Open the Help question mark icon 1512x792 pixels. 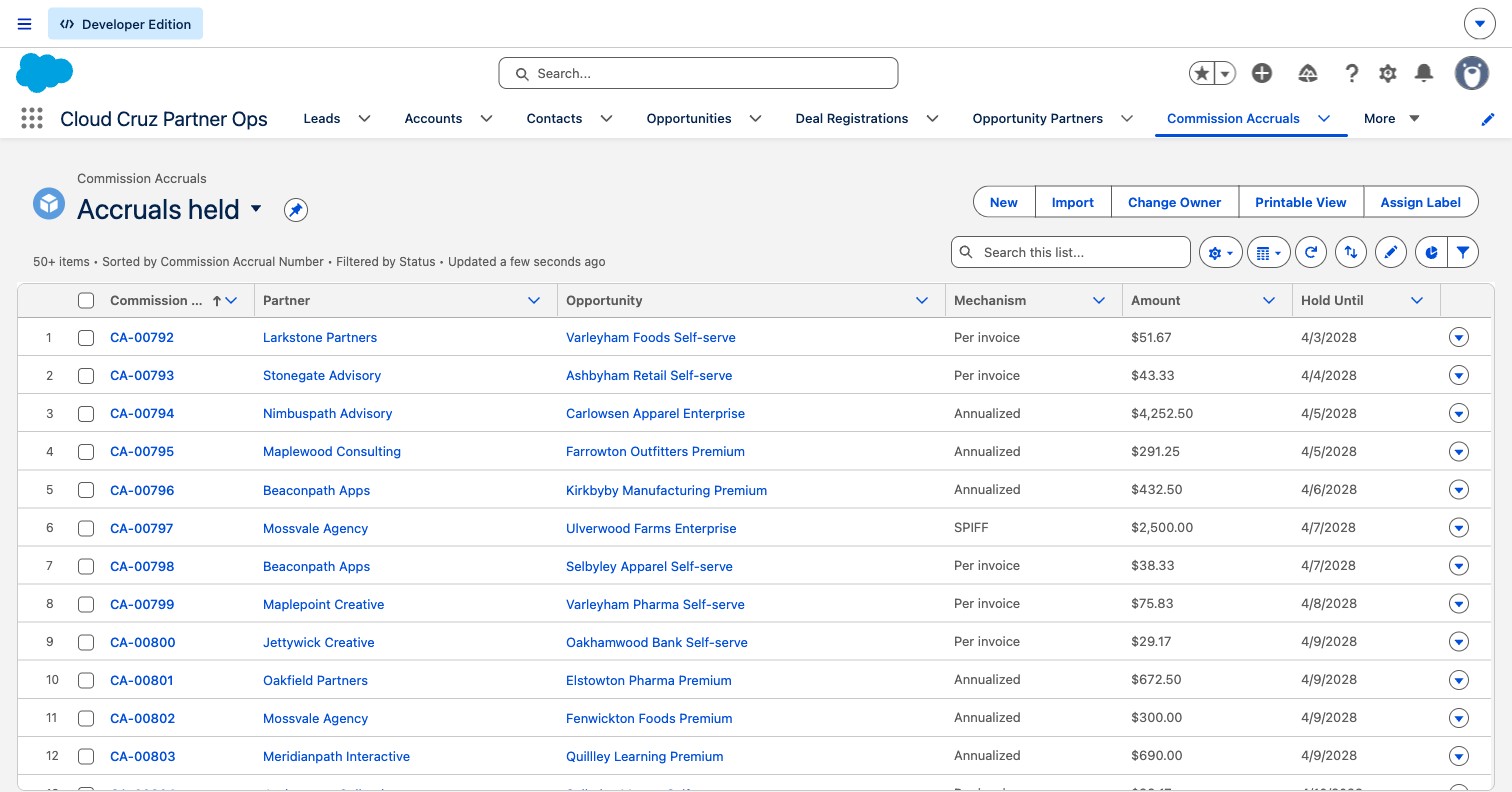pyautogui.click(x=1351, y=73)
